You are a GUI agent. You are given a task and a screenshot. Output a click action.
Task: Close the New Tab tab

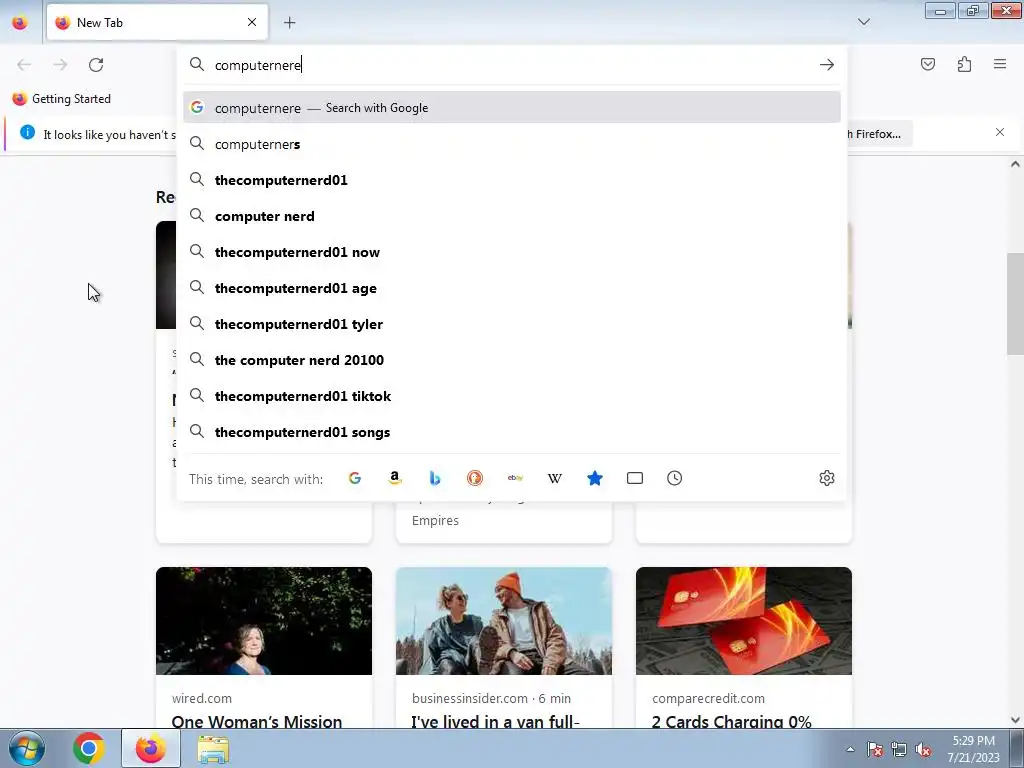[252, 22]
